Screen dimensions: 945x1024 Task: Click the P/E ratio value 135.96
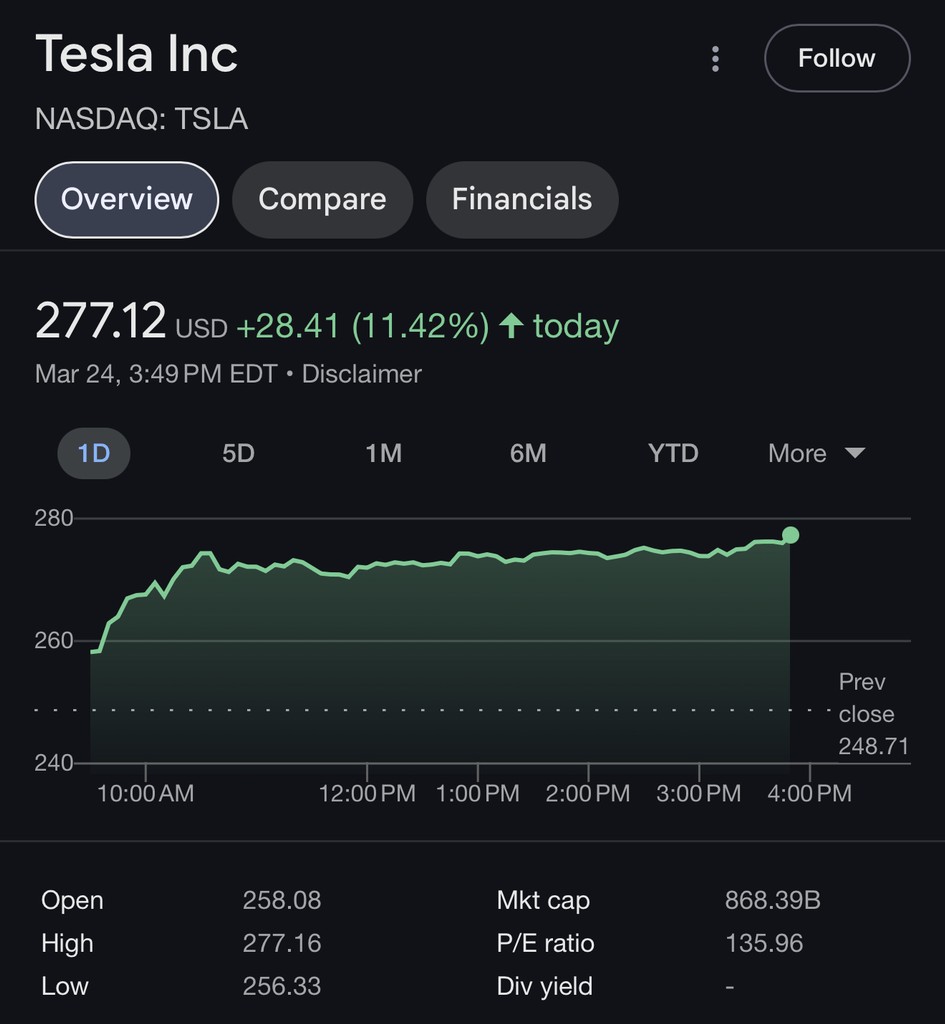[x=764, y=943]
